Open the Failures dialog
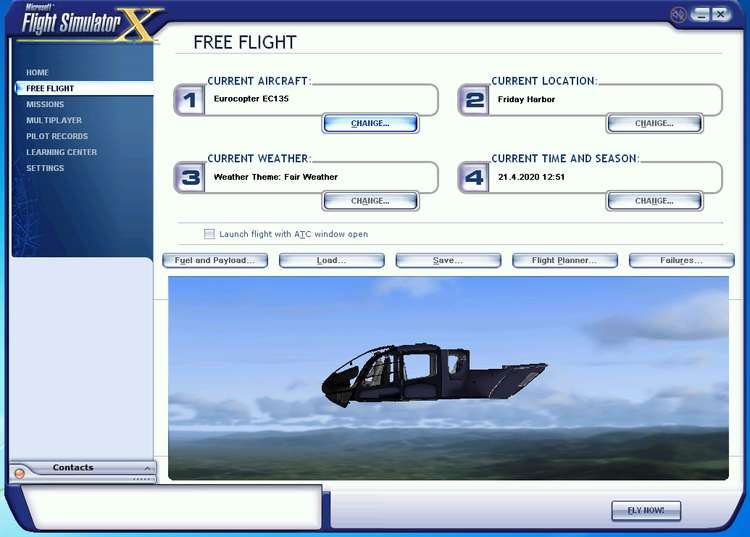750x537 pixels. coord(681,261)
